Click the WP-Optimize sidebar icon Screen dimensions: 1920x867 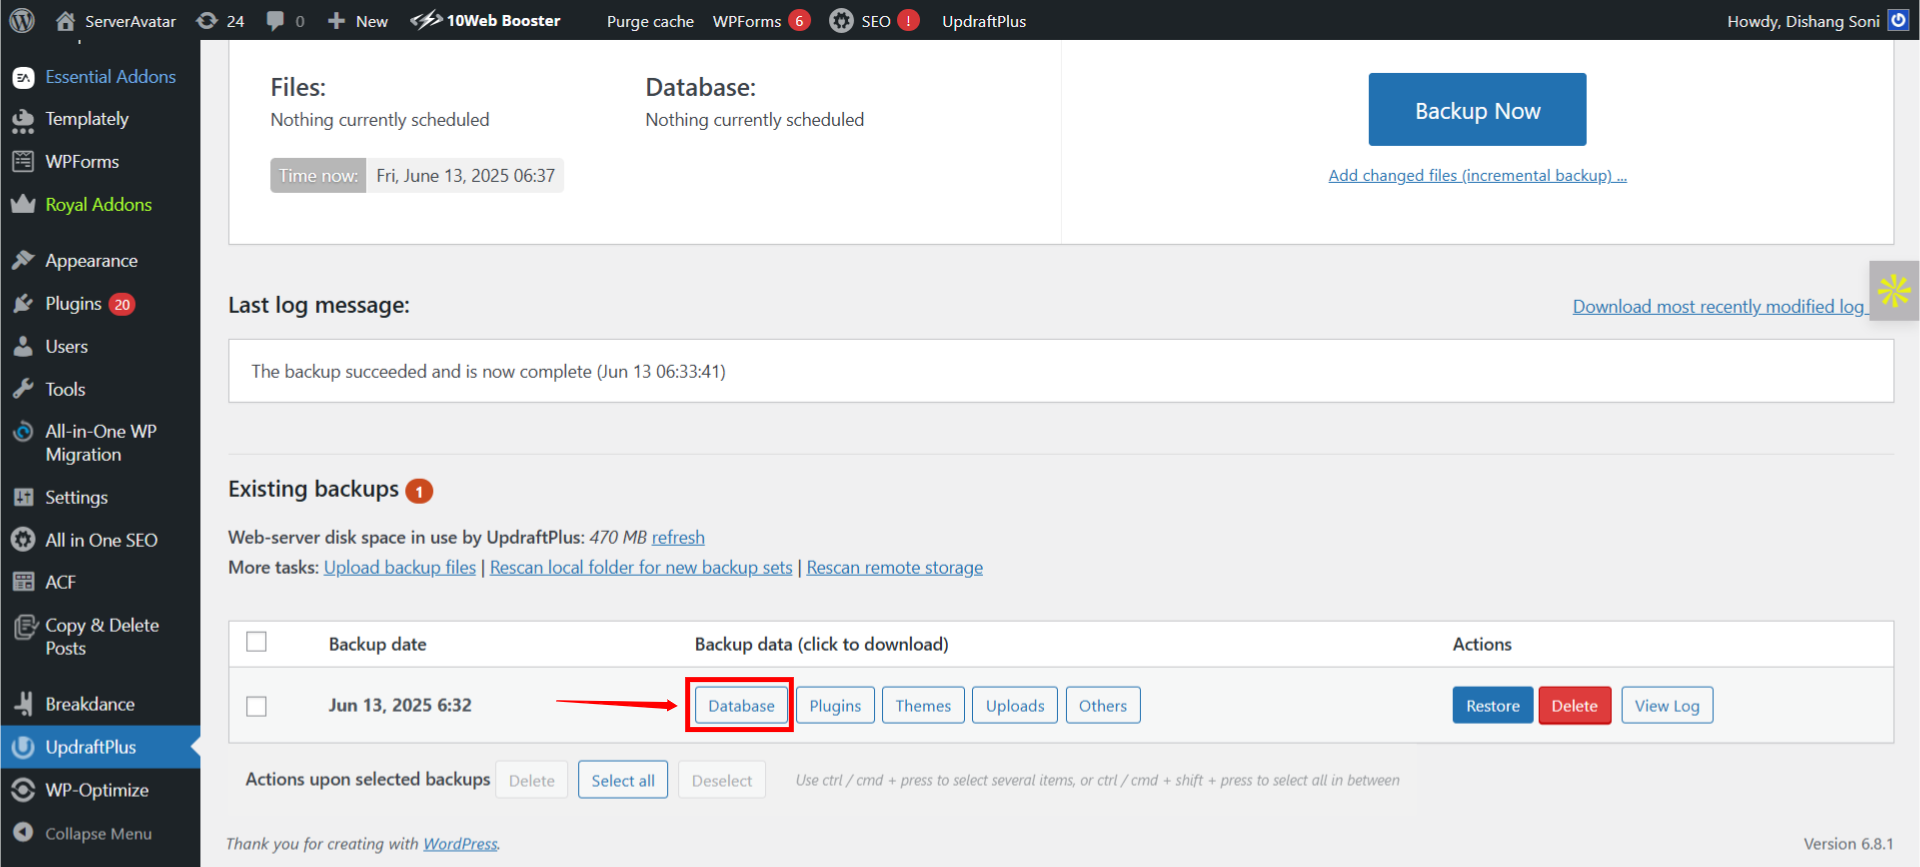23,790
